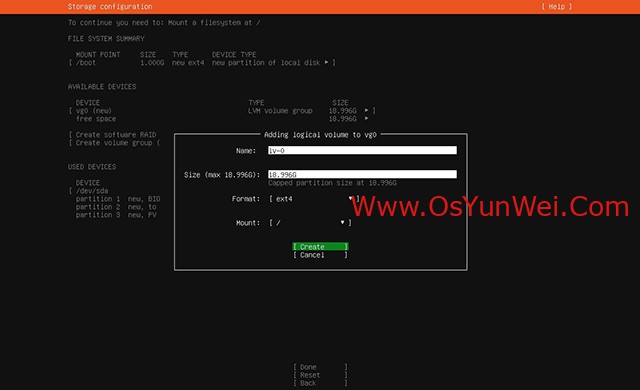Select partition 1 row under /dev/sda
Viewport: 640px width, 390px height.
click(118, 199)
